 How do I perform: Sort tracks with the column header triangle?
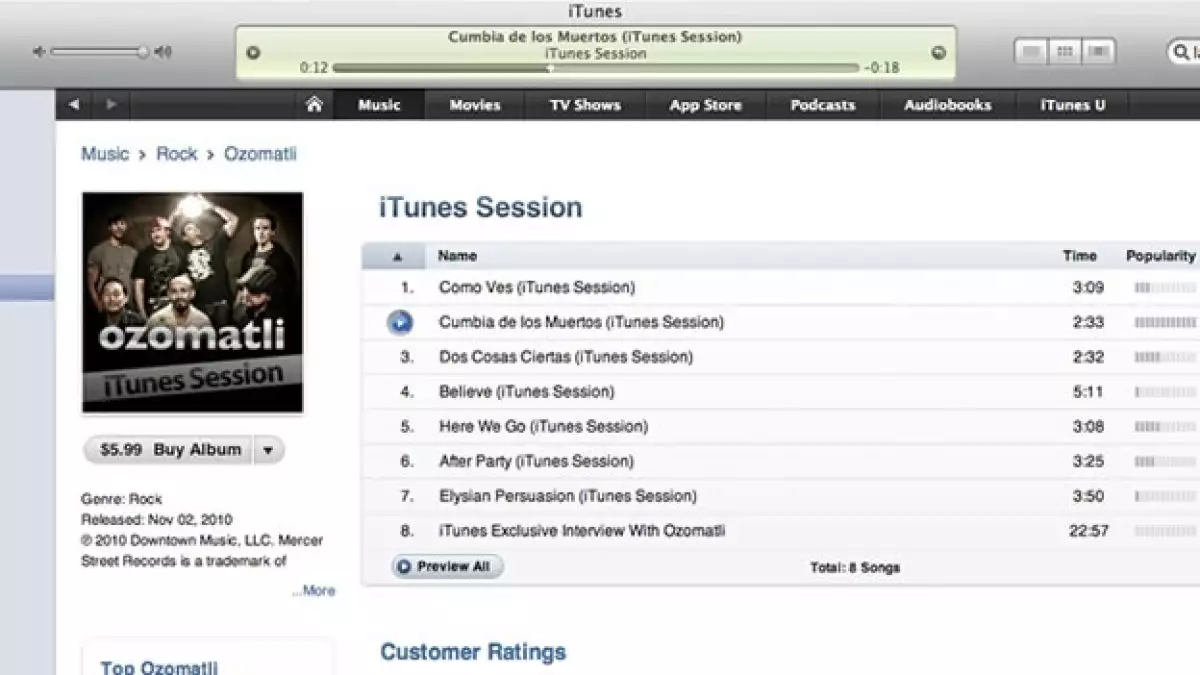point(397,256)
